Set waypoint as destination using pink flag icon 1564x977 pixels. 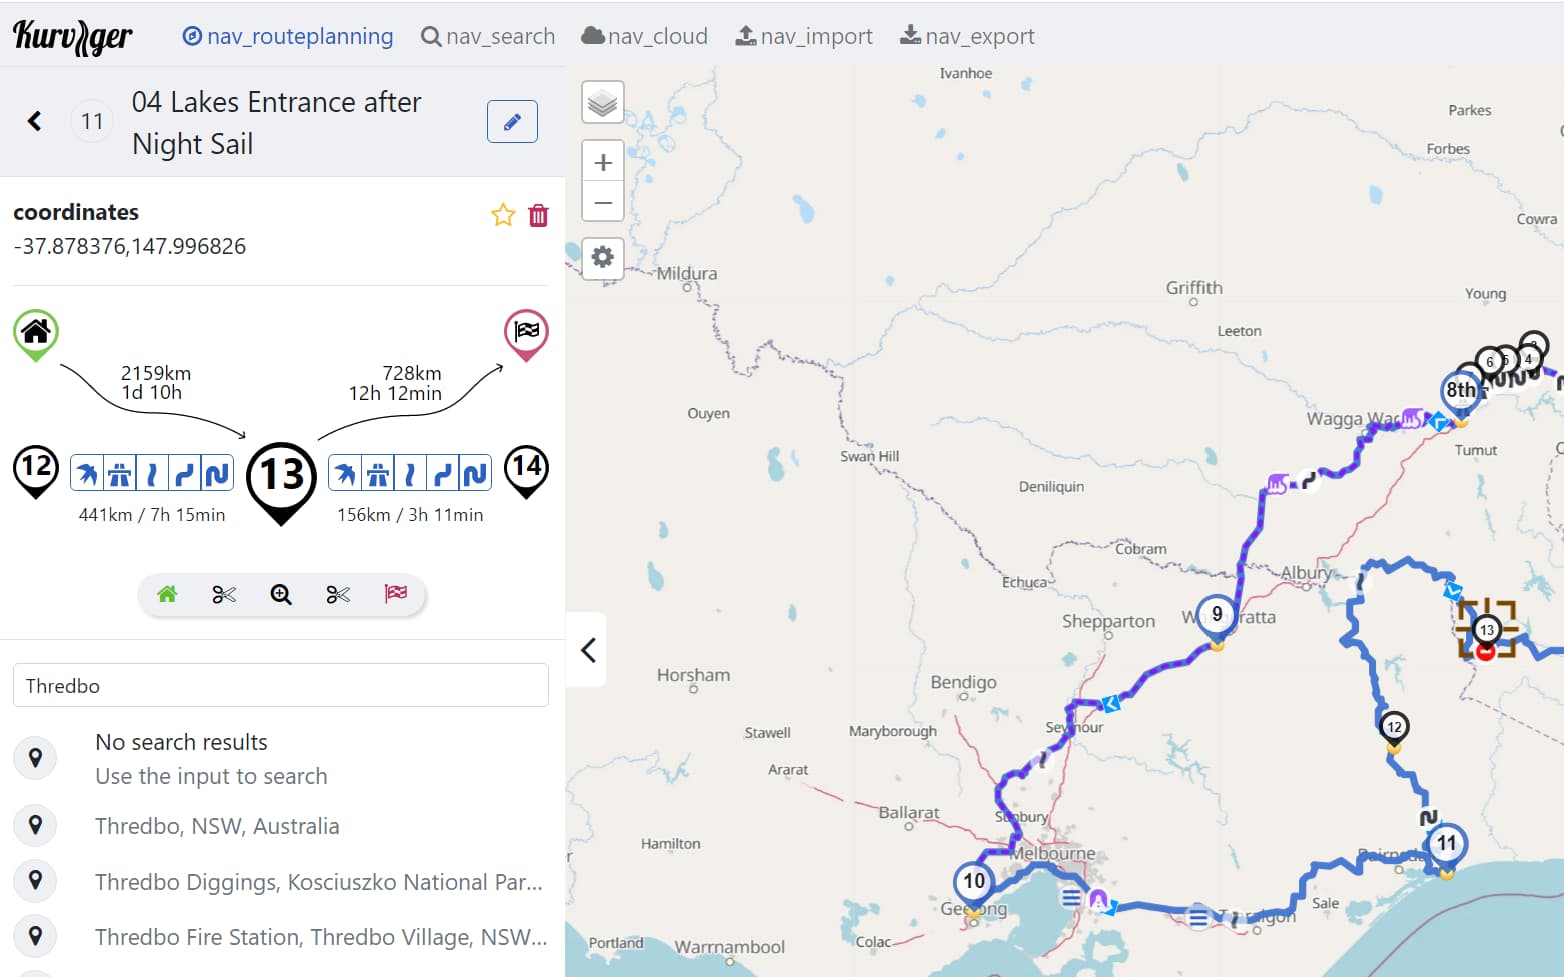[396, 595]
